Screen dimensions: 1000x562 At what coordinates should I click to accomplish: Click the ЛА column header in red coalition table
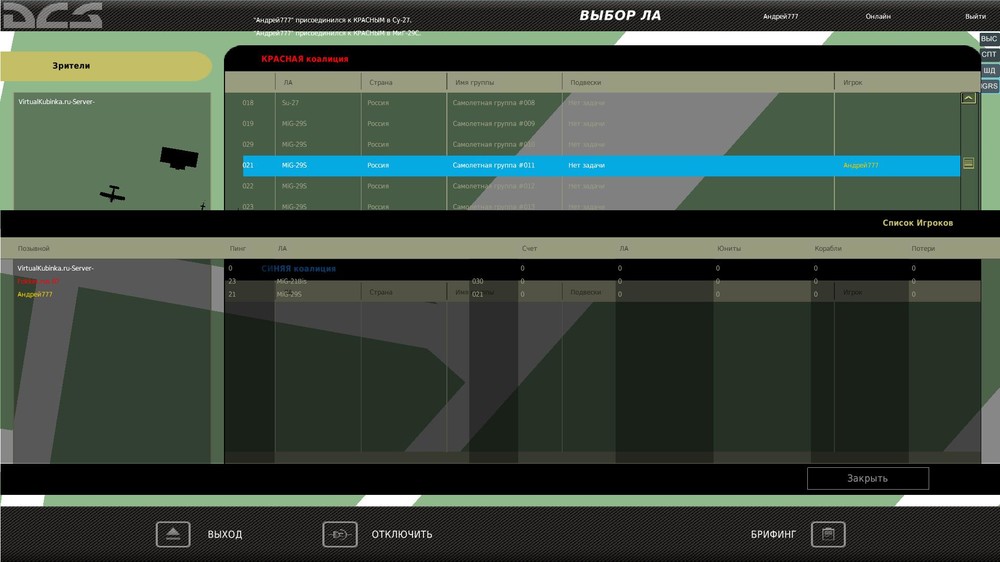tap(288, 83)
